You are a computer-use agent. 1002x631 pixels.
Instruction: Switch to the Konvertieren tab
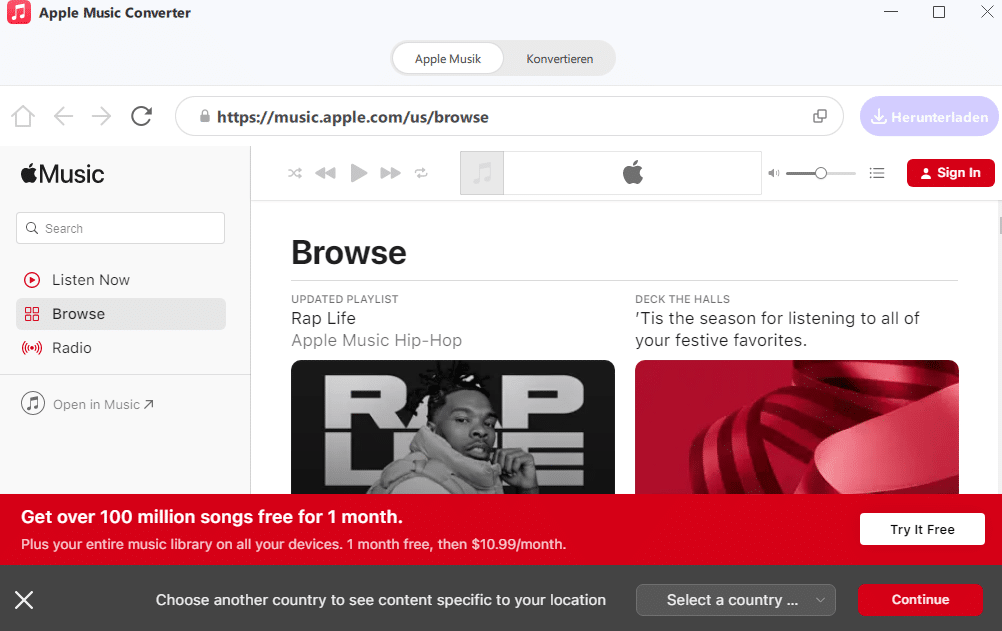tap(559, 59)
